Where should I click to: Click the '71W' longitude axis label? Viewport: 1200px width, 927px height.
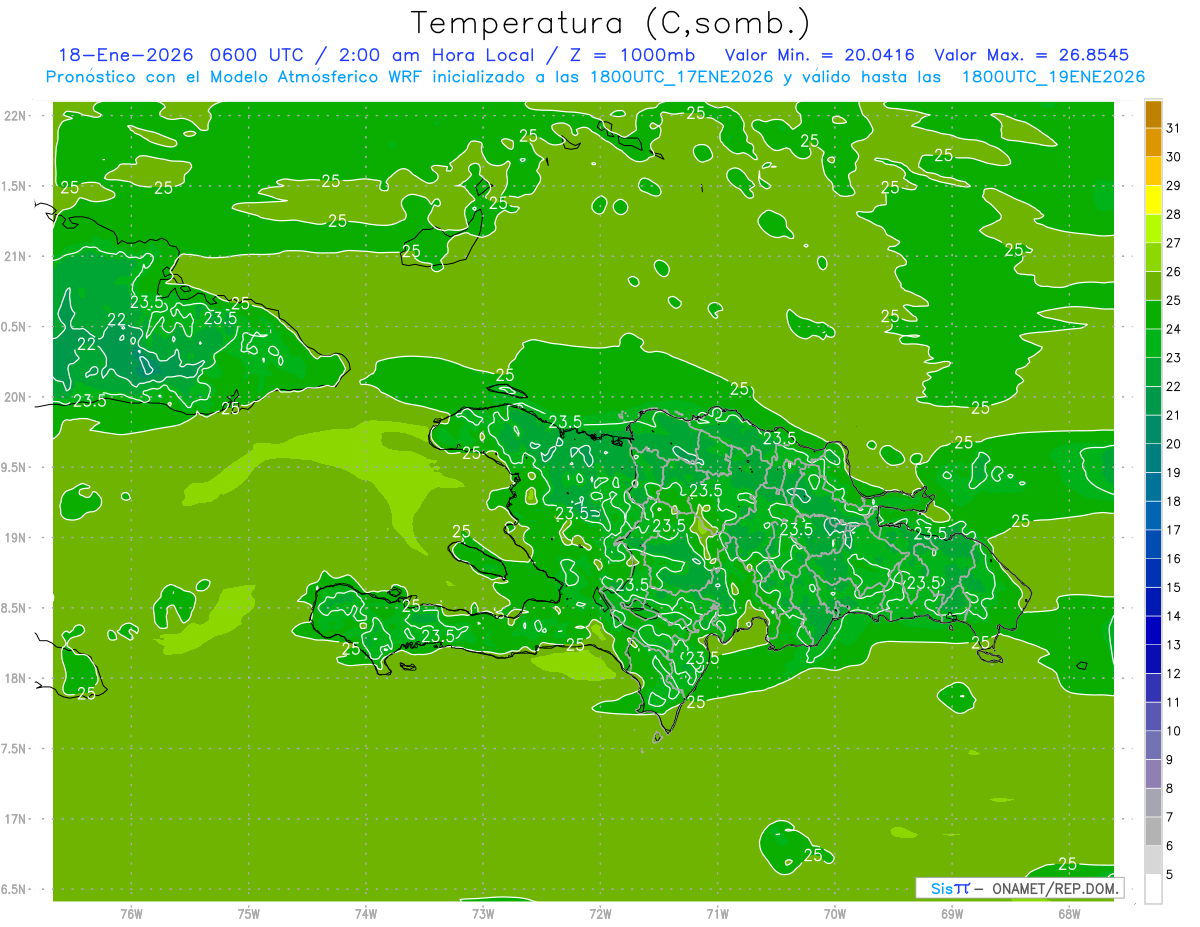click(717, 913)
